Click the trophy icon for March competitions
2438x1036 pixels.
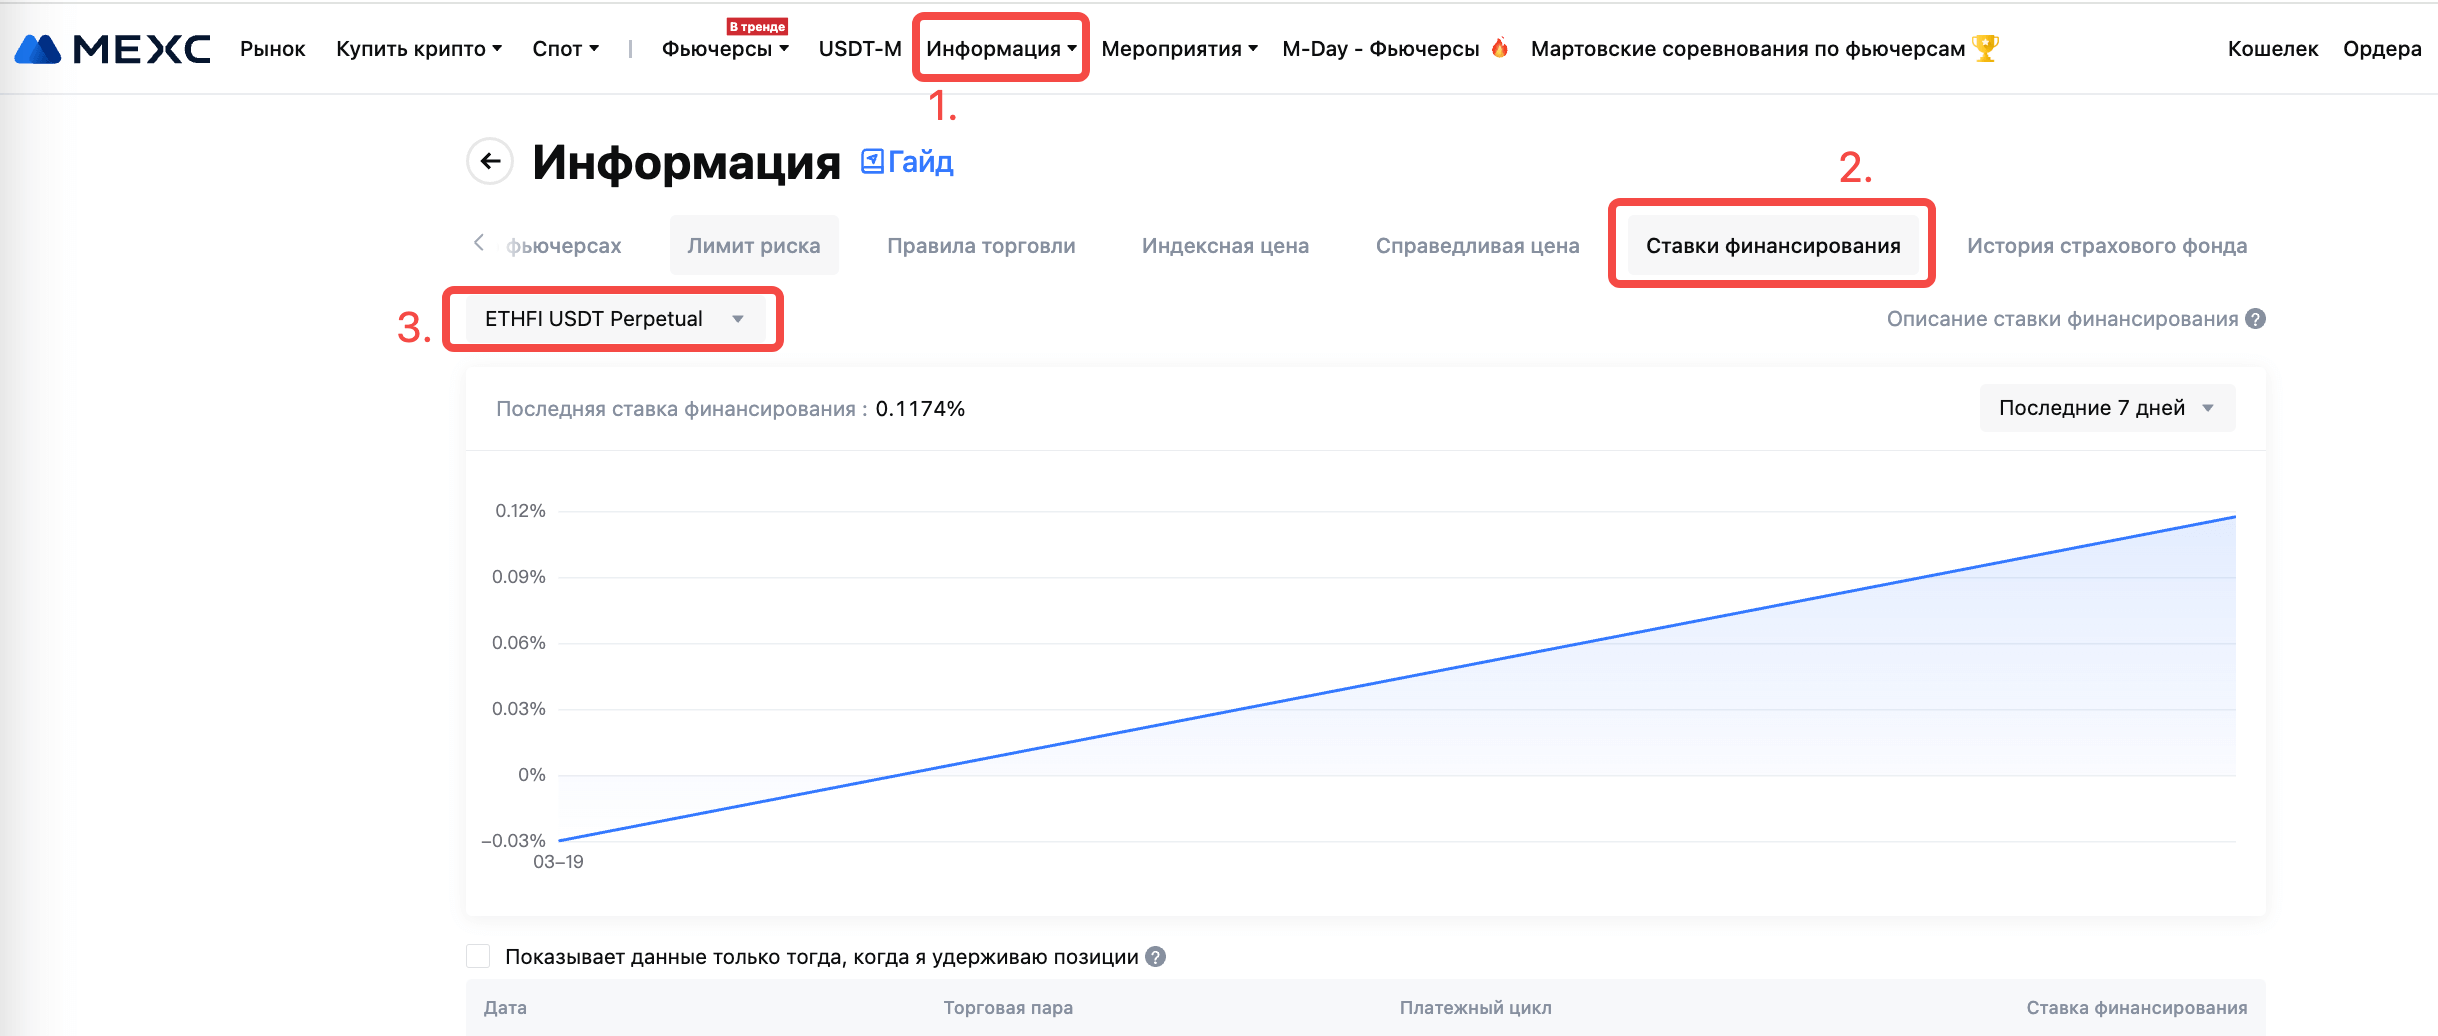1985,48
